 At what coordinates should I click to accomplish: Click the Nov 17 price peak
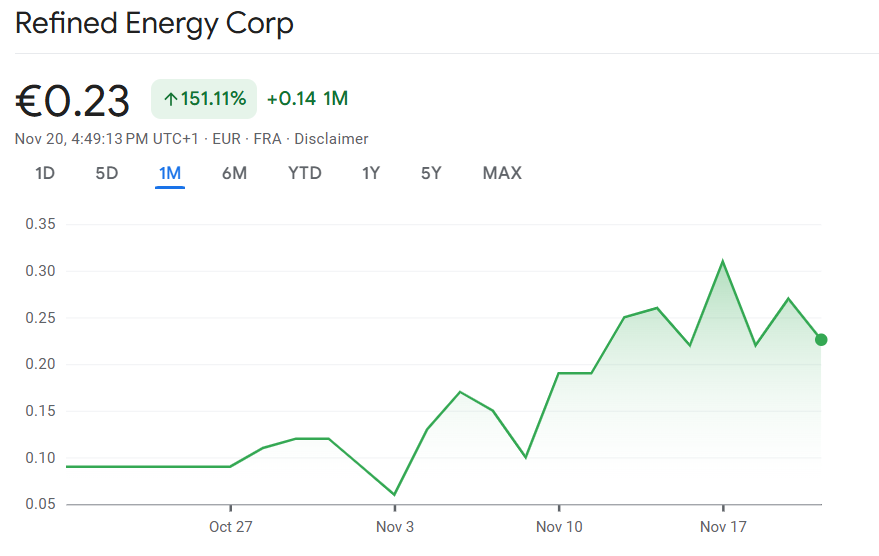tap(722, 262)
